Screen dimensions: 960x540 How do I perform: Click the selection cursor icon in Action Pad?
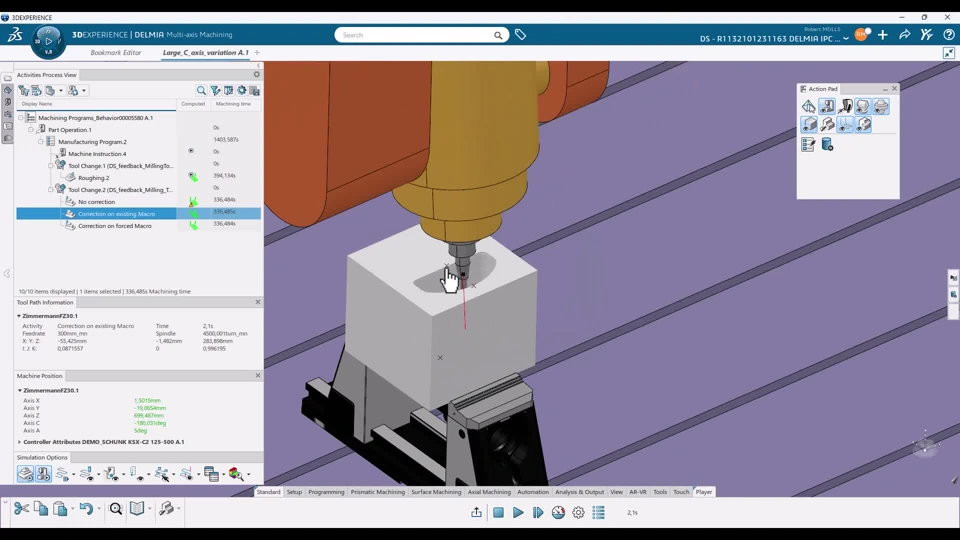tap(808, 107)
